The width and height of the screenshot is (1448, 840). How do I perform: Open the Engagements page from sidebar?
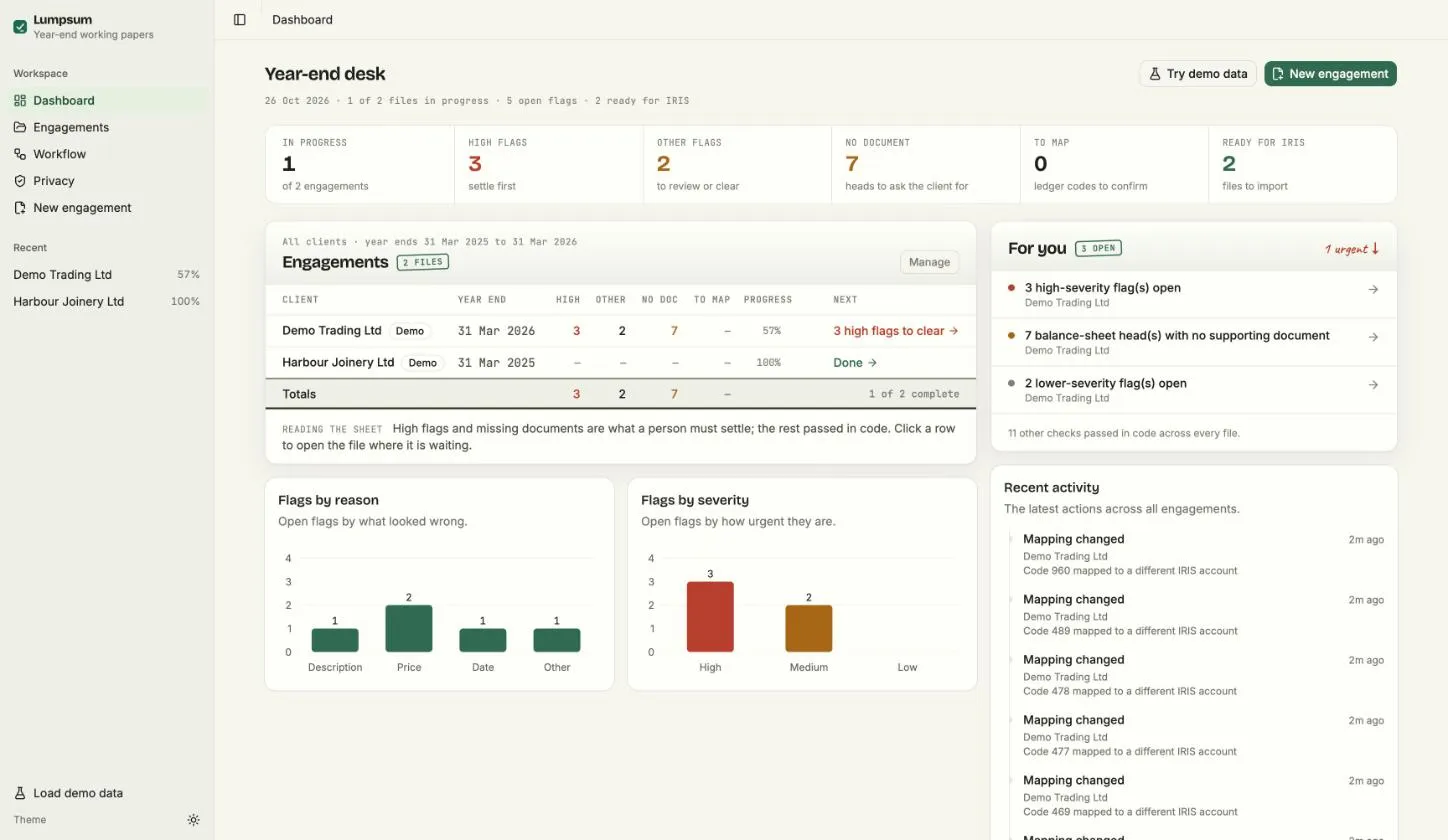pyautogui.click(x=107, y=127)
